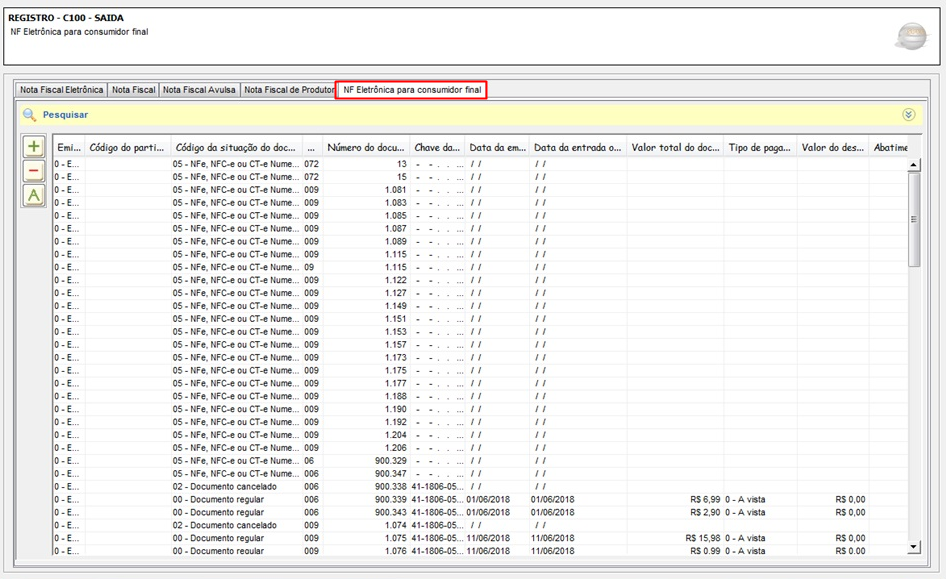
Task: Open the Pesquisar search link
Action: (x=65, y=115)
